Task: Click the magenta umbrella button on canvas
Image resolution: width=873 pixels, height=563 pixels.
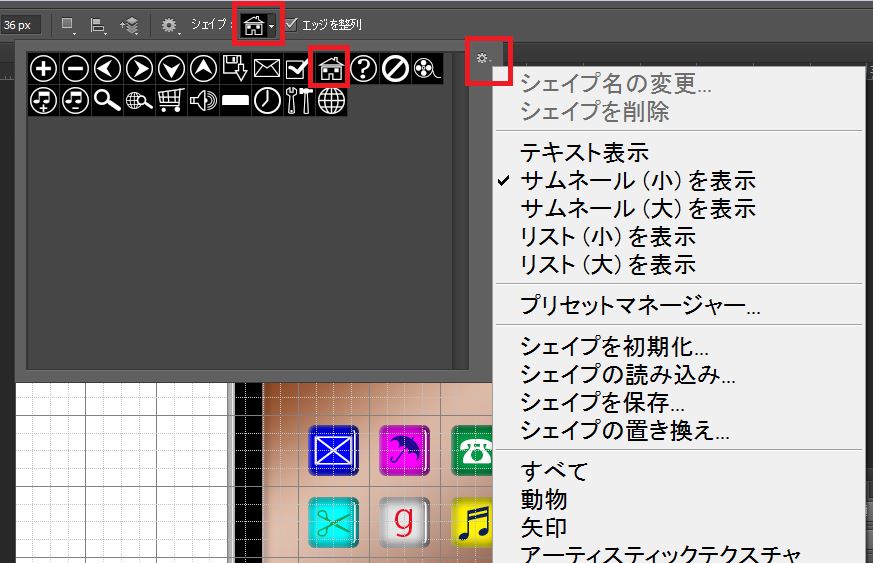Action: tap(404, 450)
